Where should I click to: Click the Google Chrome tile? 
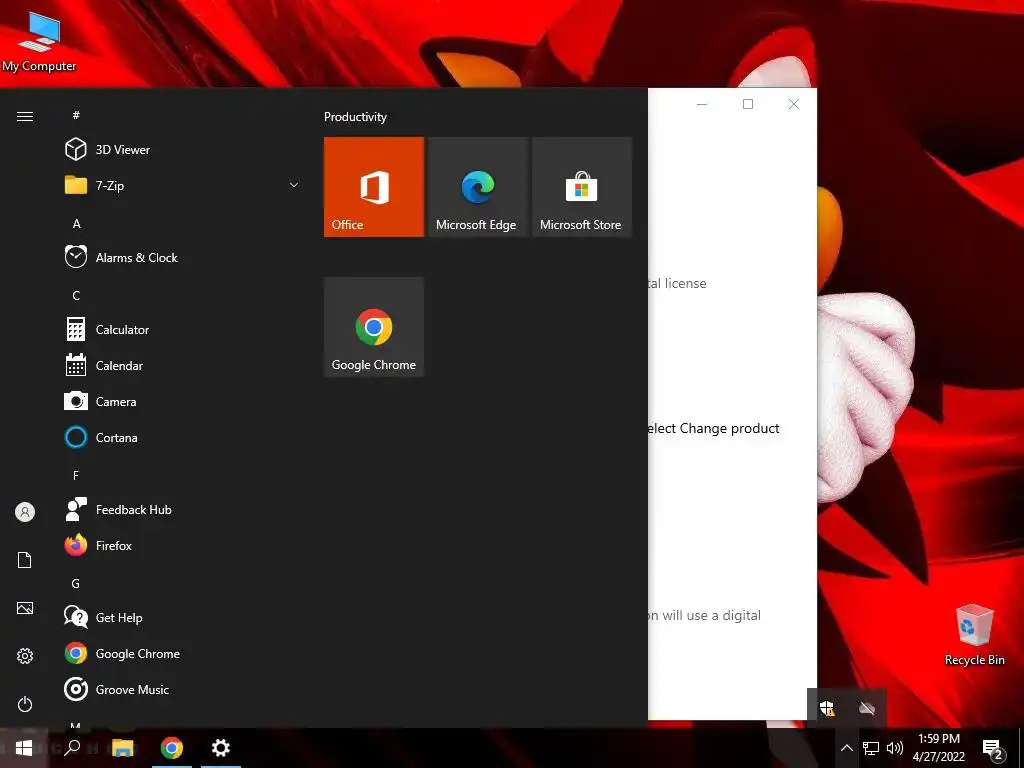coord(374,327)
